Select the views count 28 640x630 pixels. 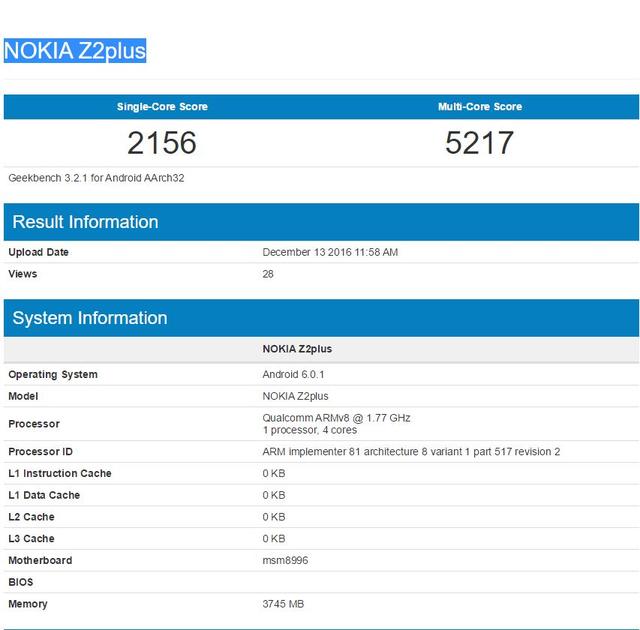click(x=268, y=274)
